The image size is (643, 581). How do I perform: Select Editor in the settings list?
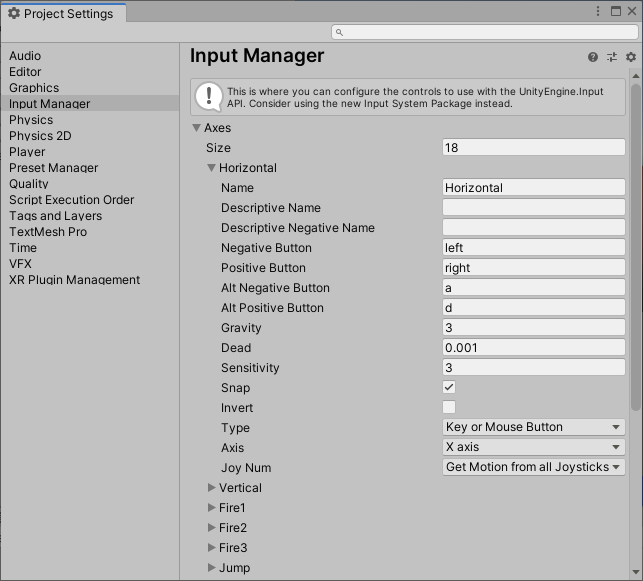point(90,72)
